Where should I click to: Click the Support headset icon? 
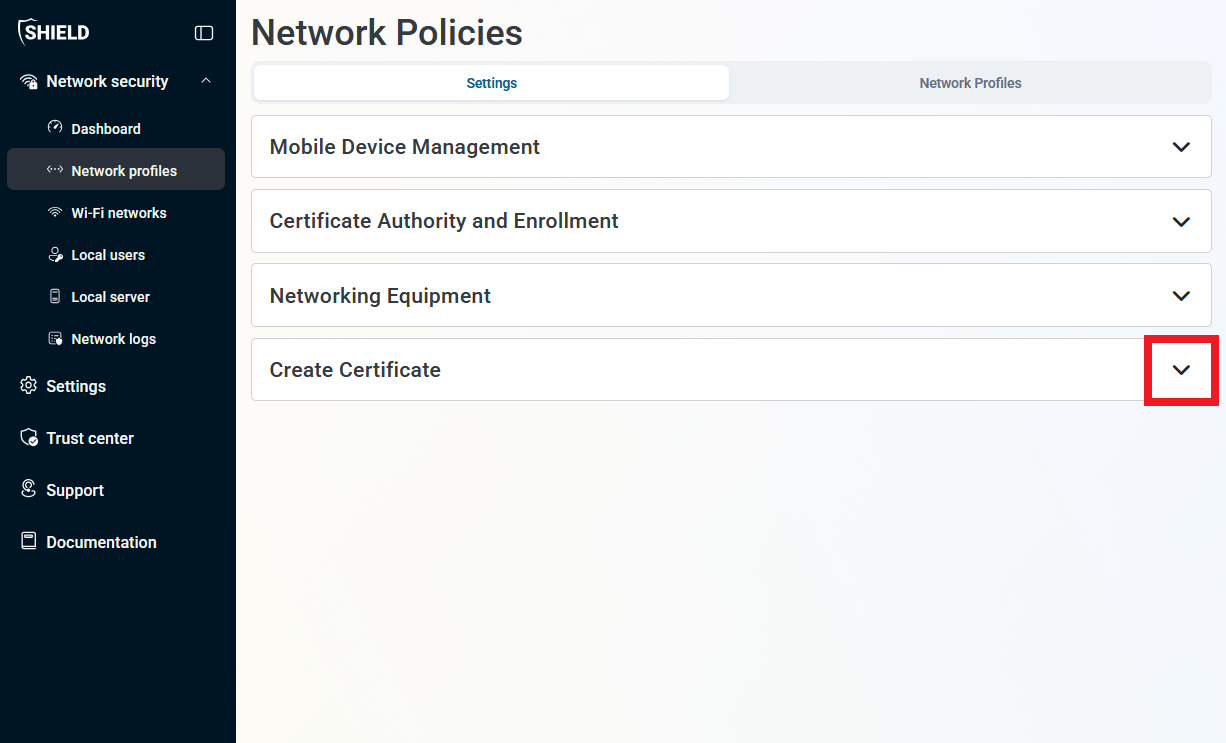coord(29,489)
